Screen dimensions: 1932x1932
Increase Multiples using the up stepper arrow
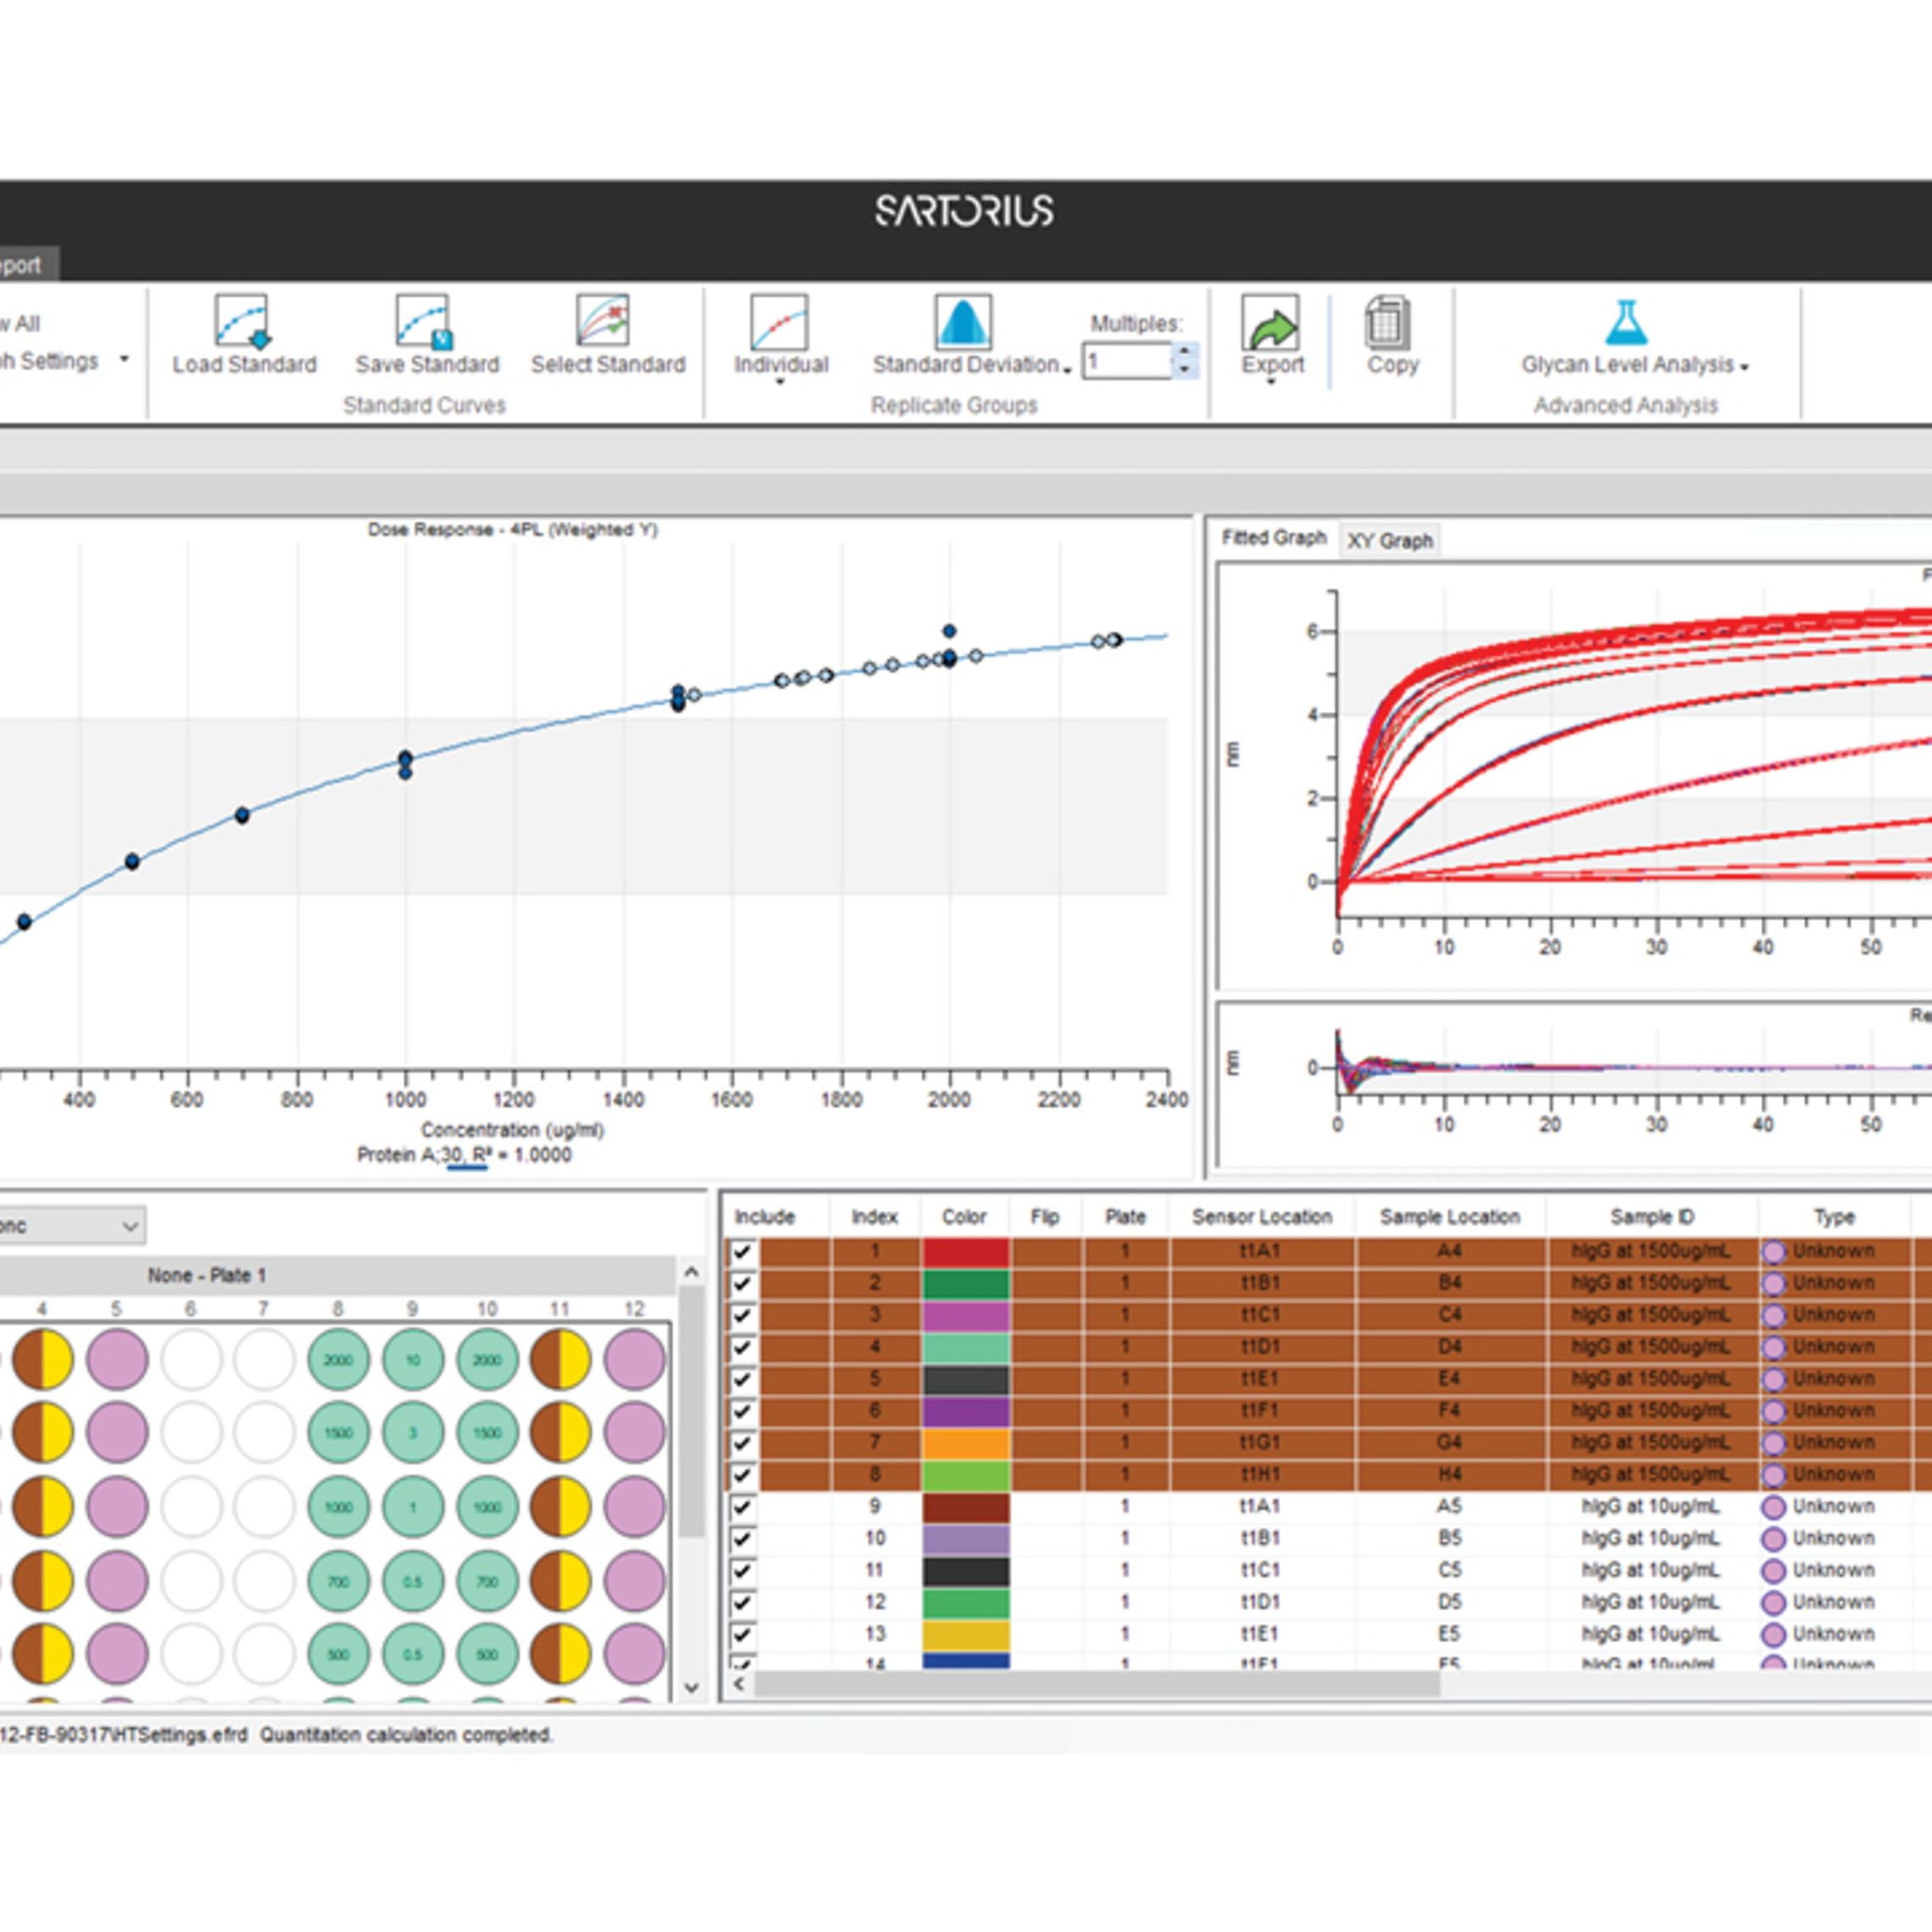tap(1188, 350)
